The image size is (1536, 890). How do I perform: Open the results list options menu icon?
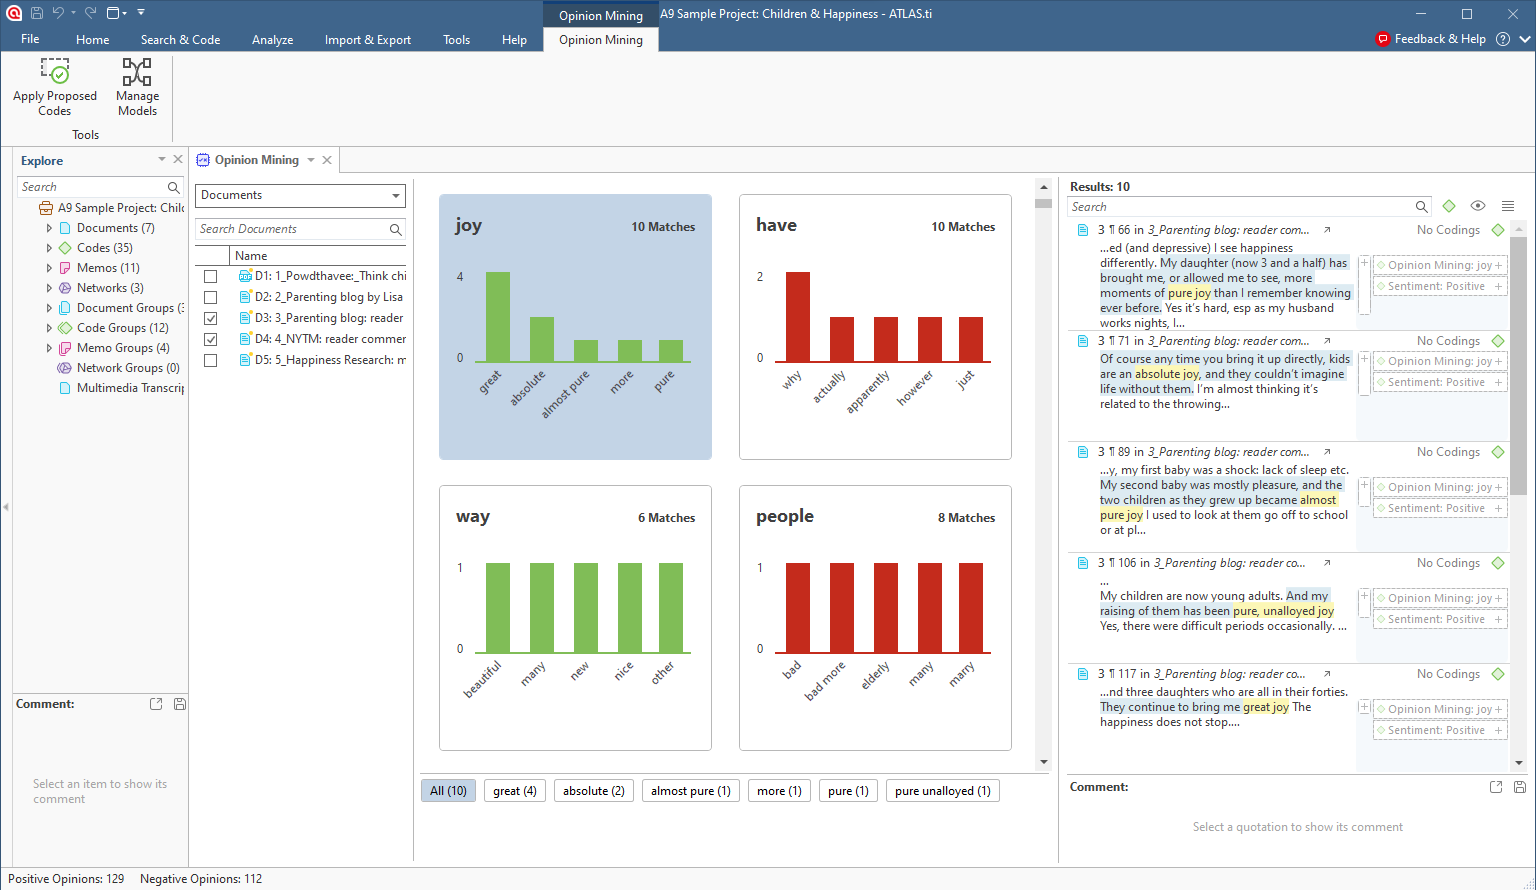click(x=1508, y=206)
